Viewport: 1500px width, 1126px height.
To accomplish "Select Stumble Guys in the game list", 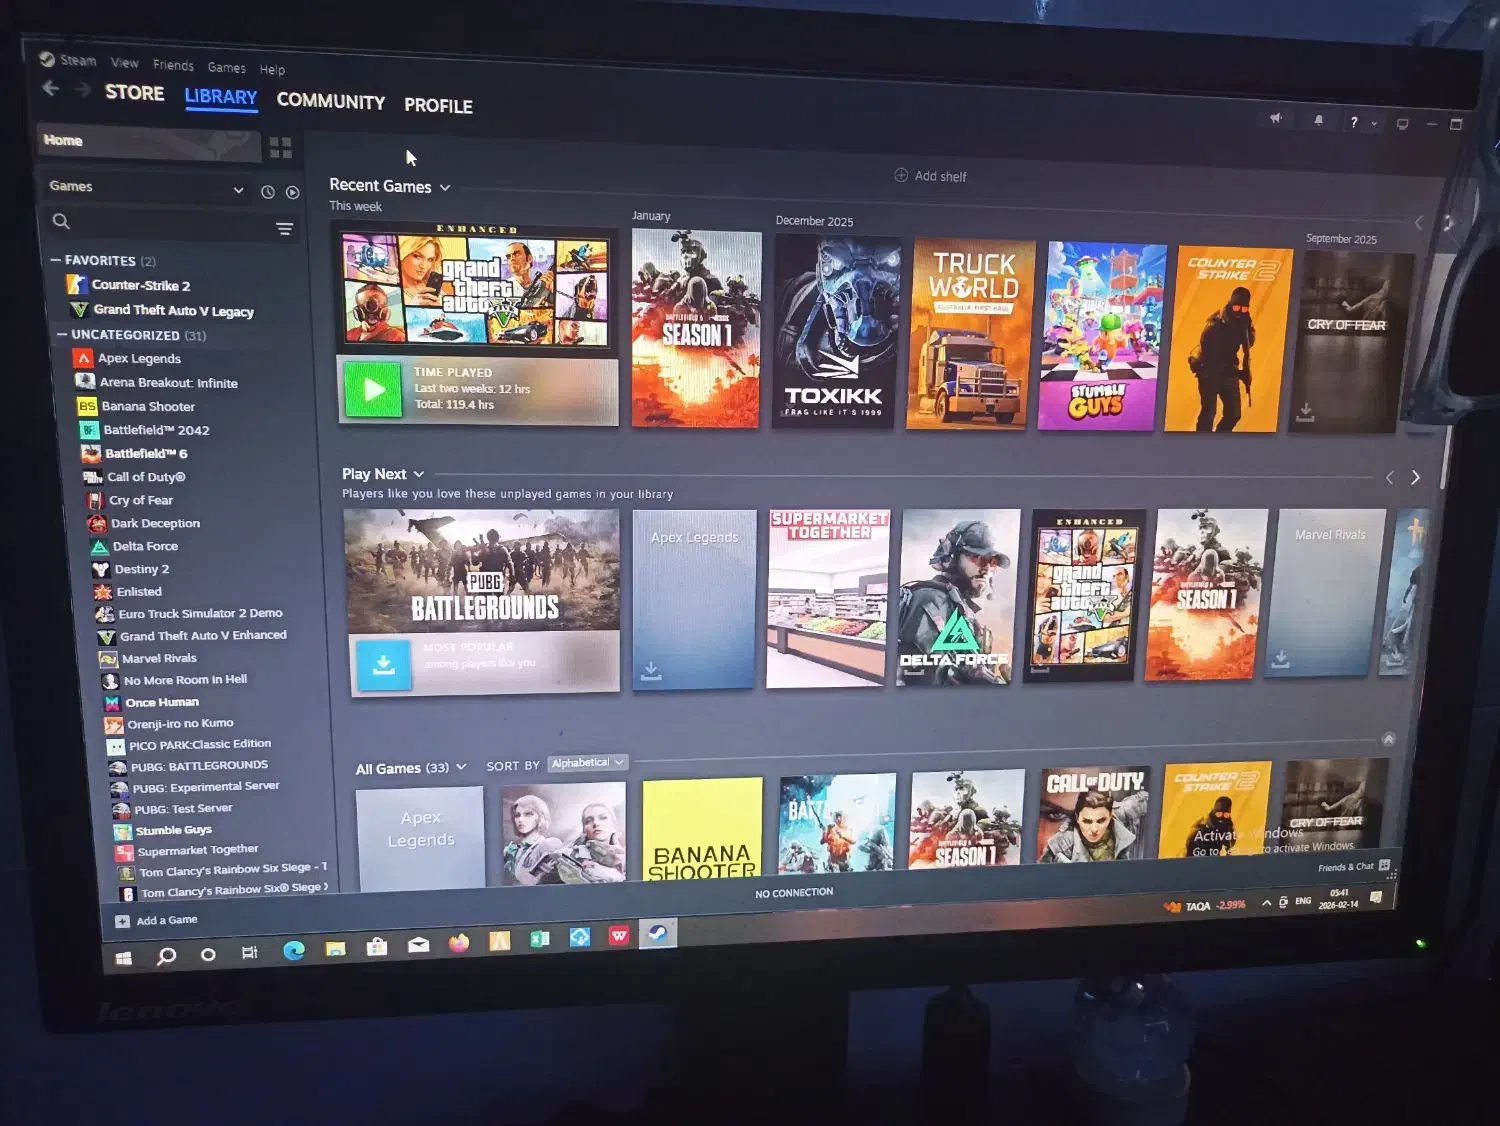I will click(x=173, y=830).
